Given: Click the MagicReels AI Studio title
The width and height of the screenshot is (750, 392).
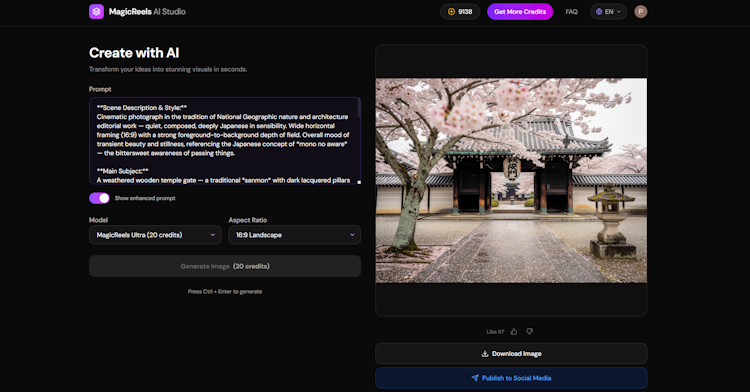Looking at the screenshot, I should (147, 11).
